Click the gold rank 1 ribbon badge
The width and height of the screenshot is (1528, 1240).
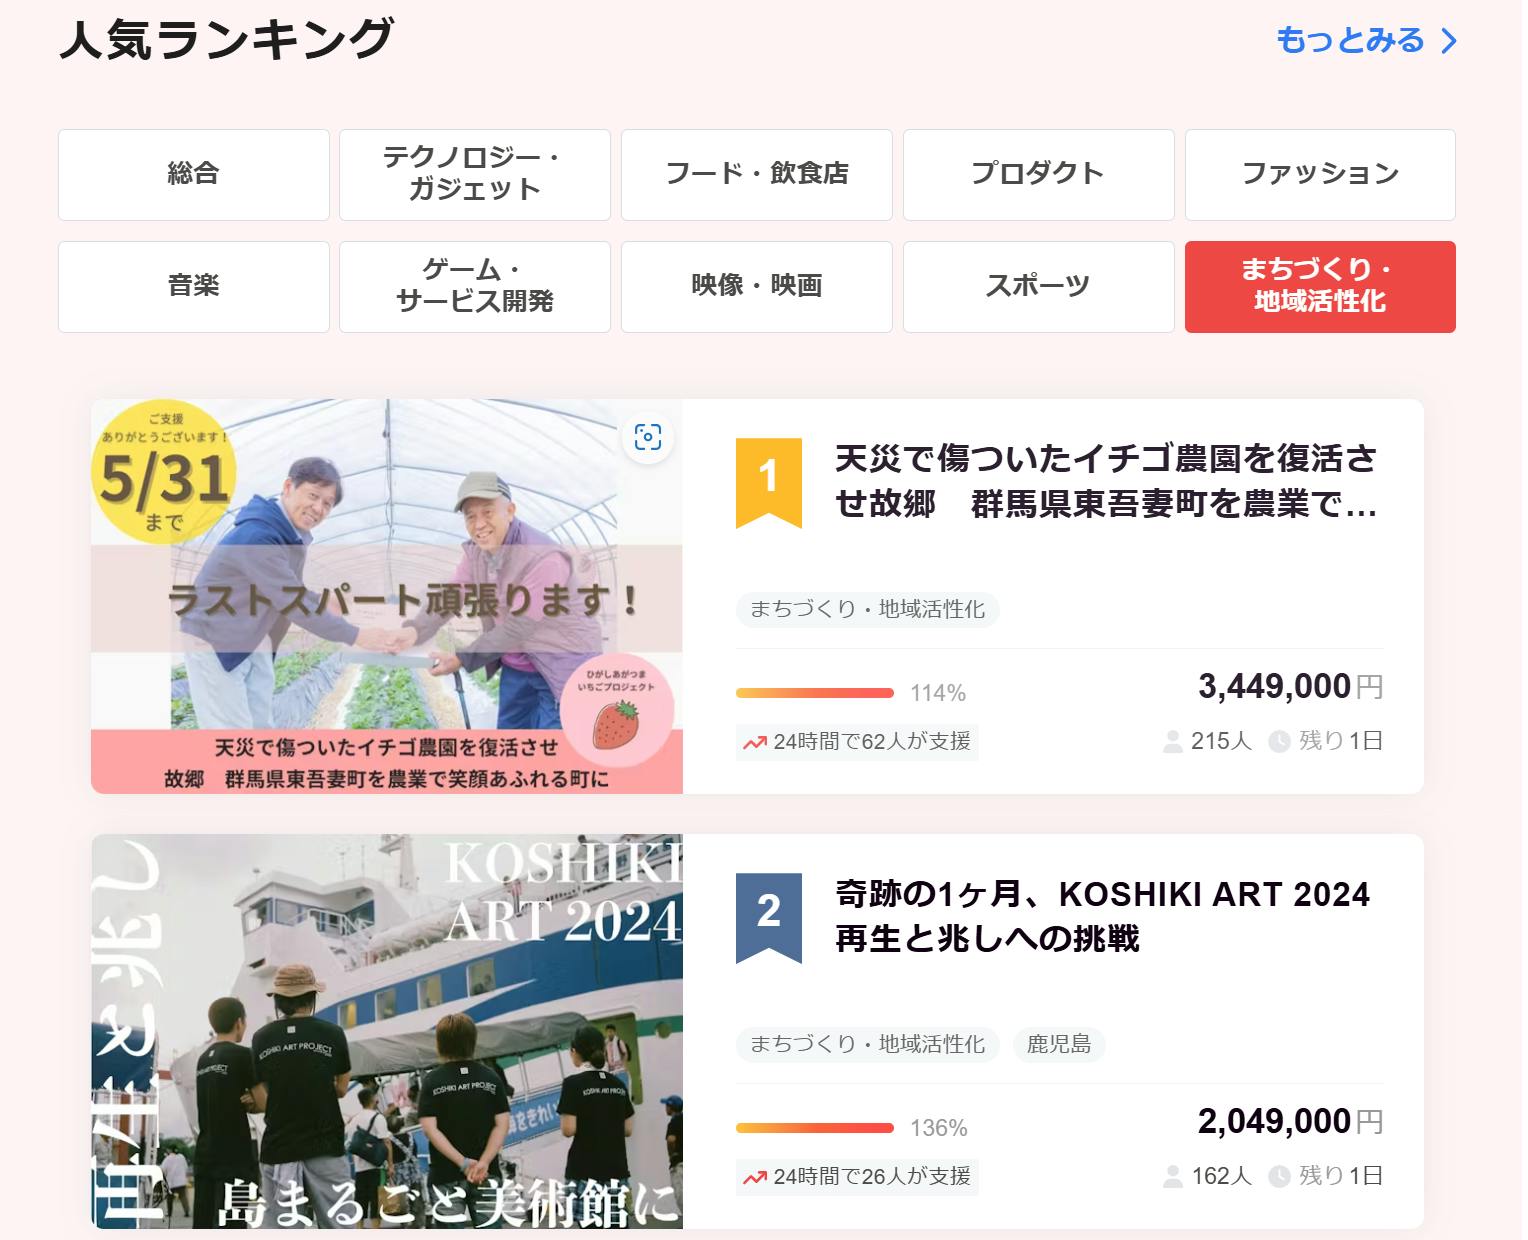tap(768, 480)
